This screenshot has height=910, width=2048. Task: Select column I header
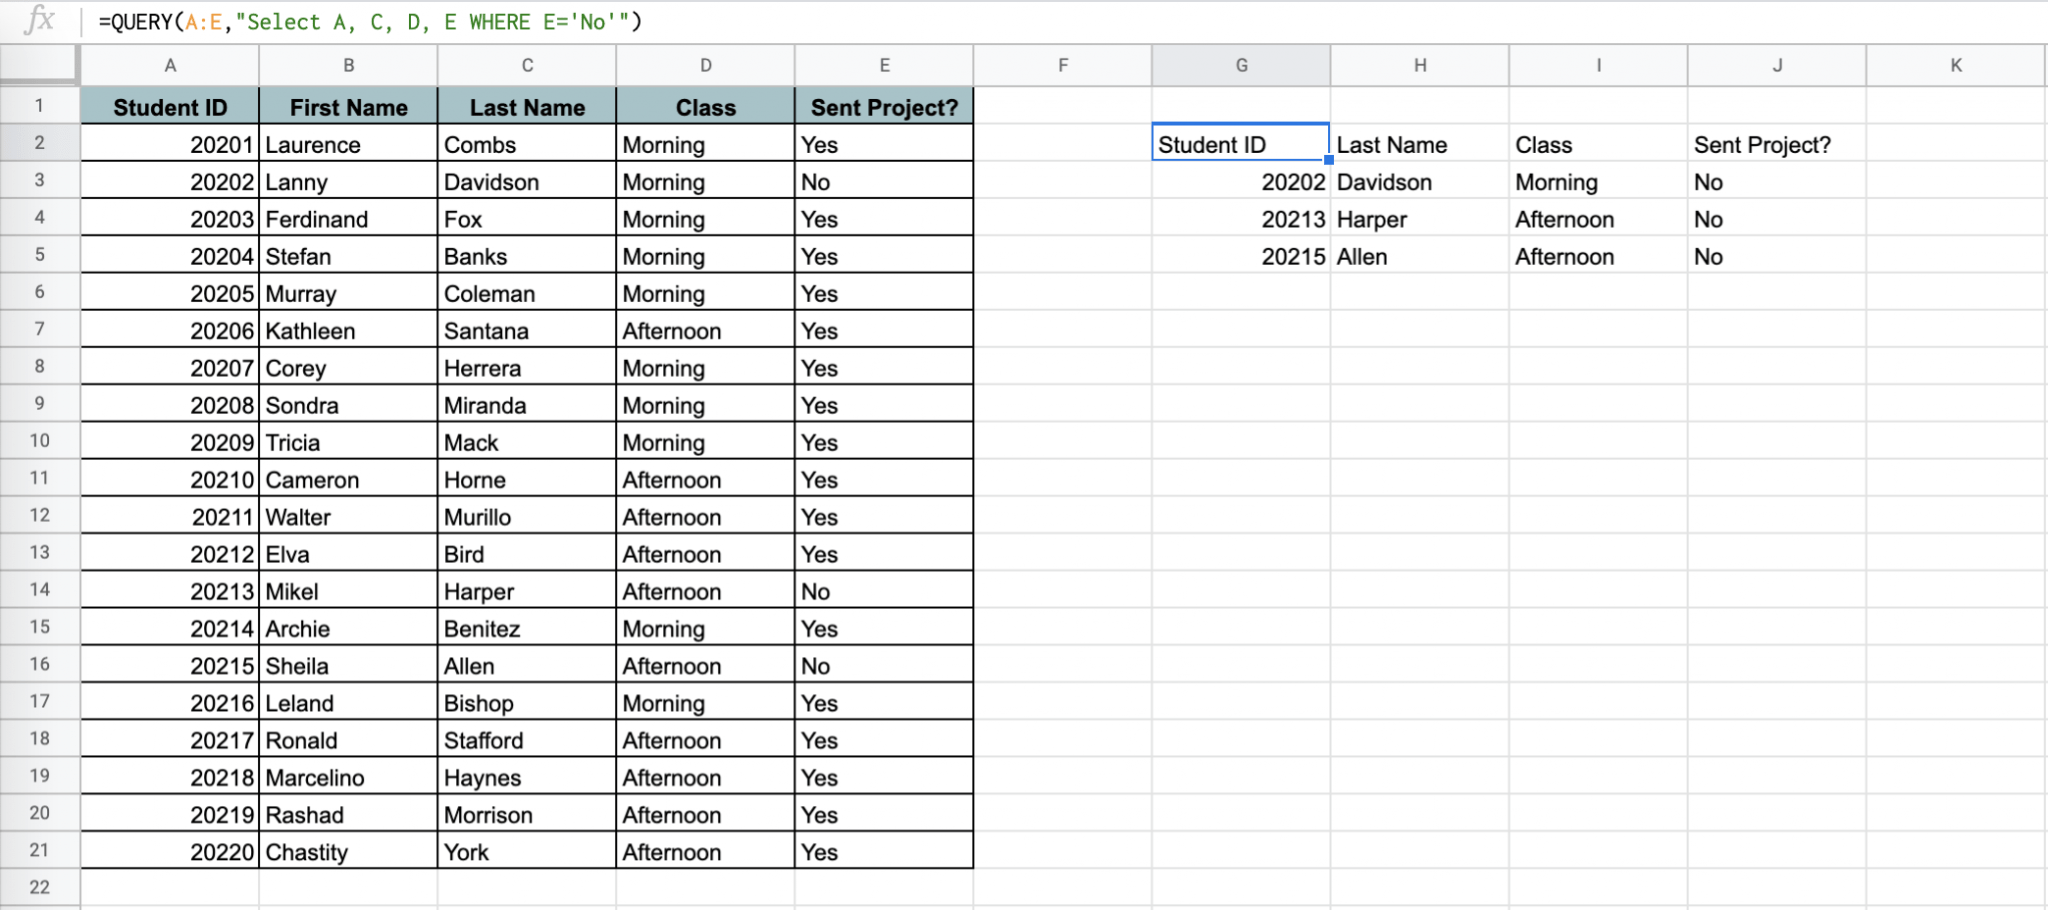[1598, 65]
